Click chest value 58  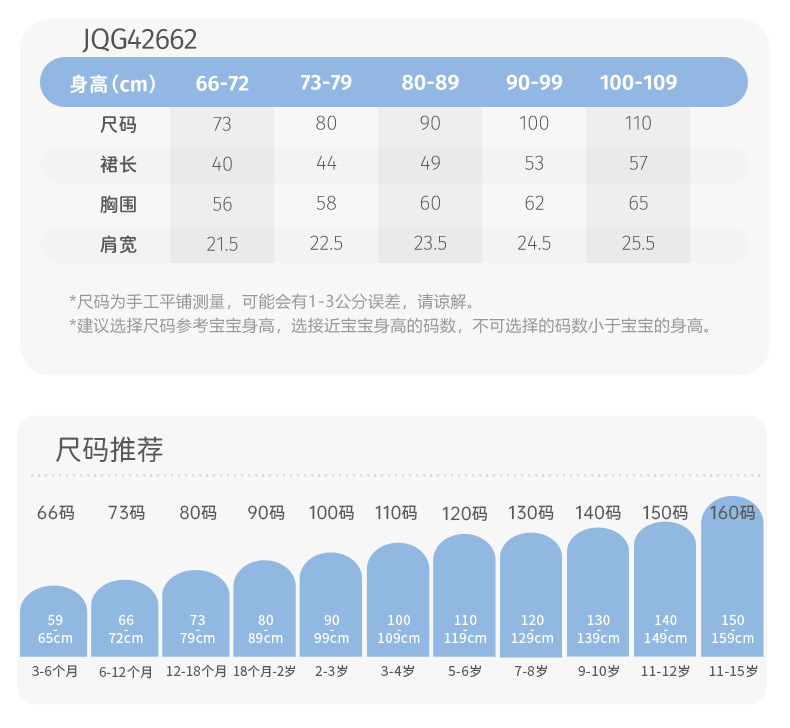pos(326,203)
